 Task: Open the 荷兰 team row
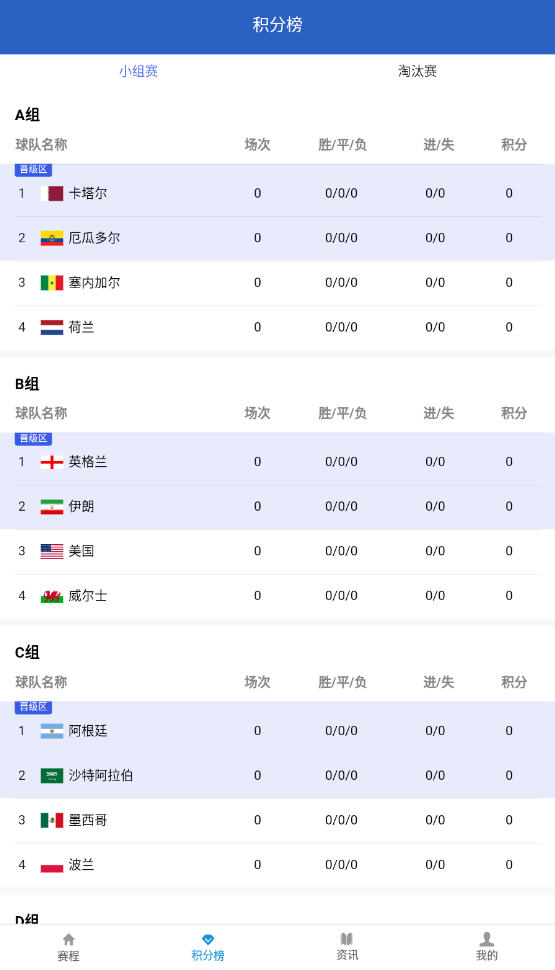277,327
